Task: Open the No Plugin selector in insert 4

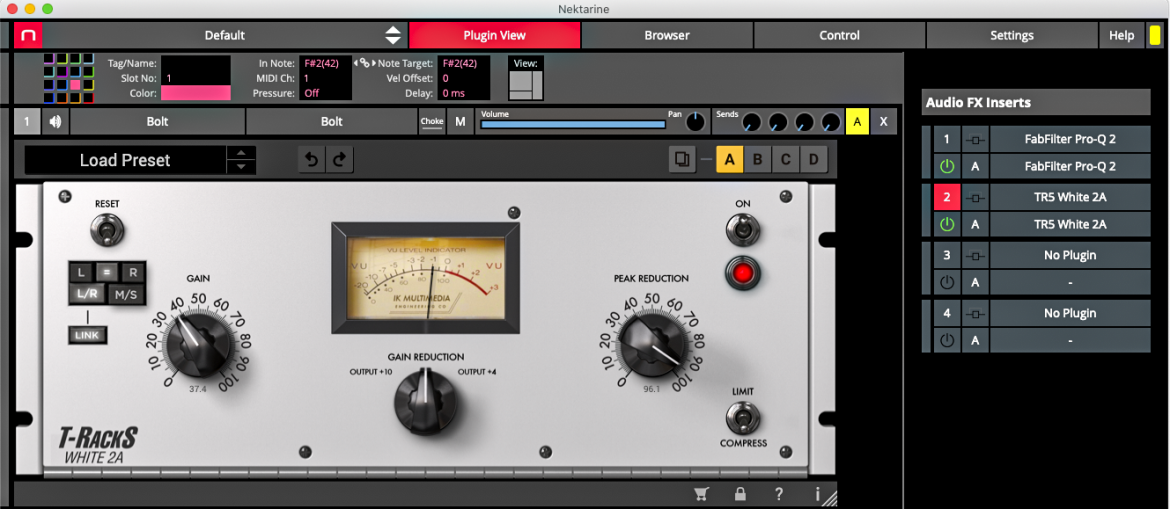Action: (1070, 313)
